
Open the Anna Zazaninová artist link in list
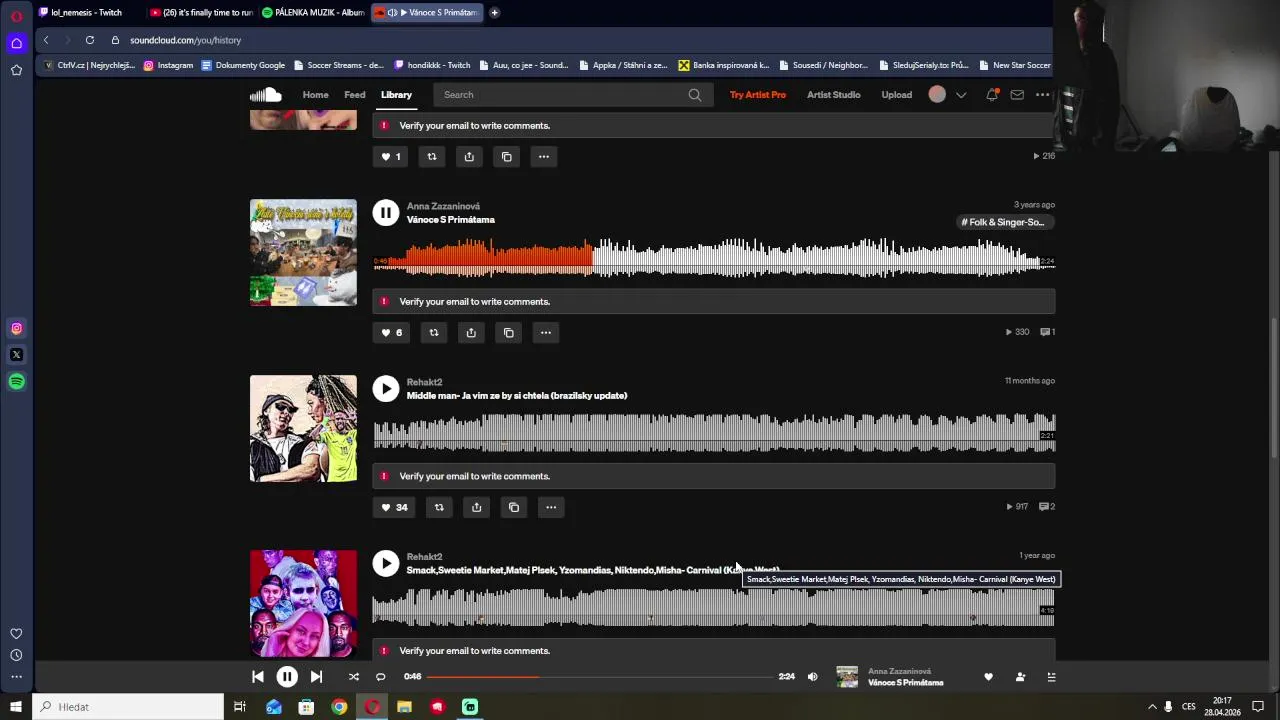443,206
